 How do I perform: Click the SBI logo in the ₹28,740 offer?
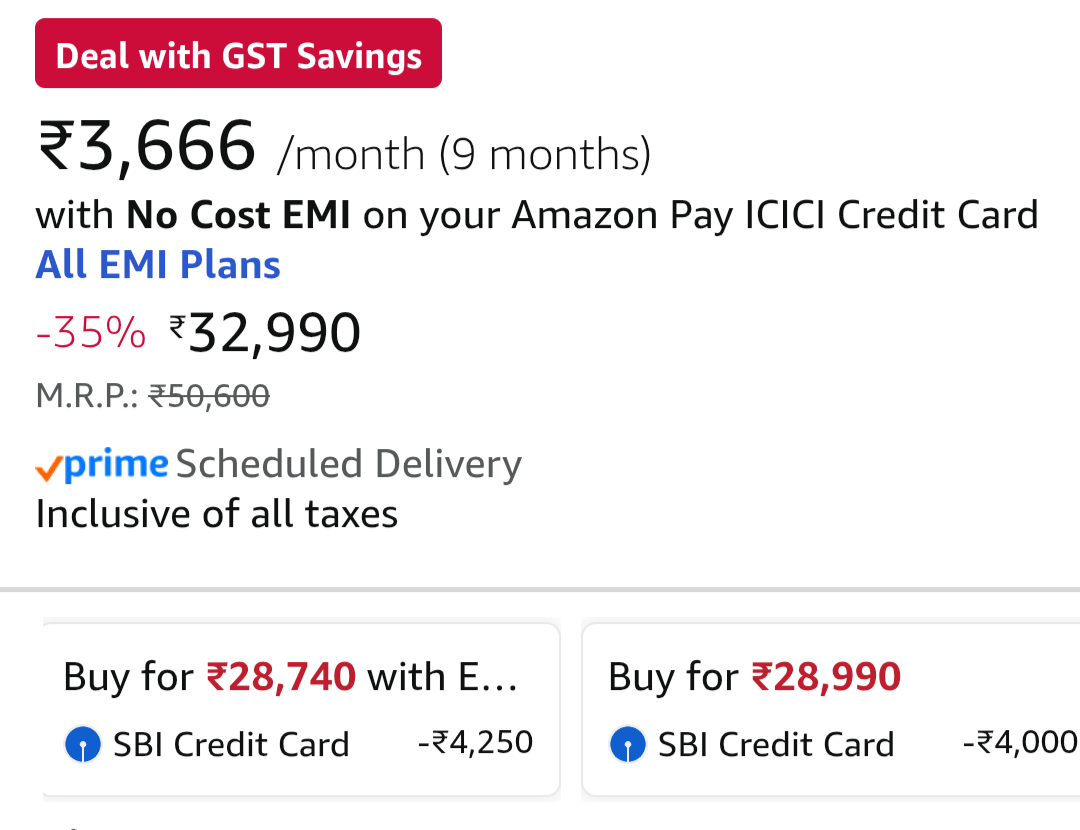click(82, 745)
